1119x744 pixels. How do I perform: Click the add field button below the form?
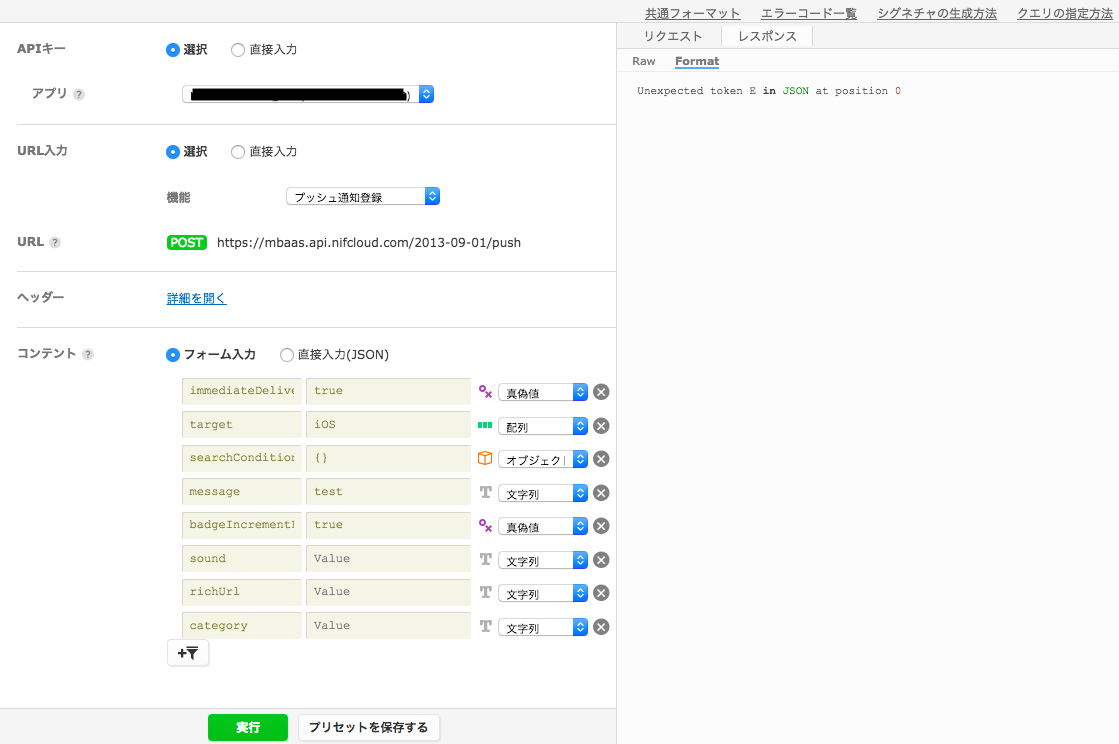click(x=188, y=652)
